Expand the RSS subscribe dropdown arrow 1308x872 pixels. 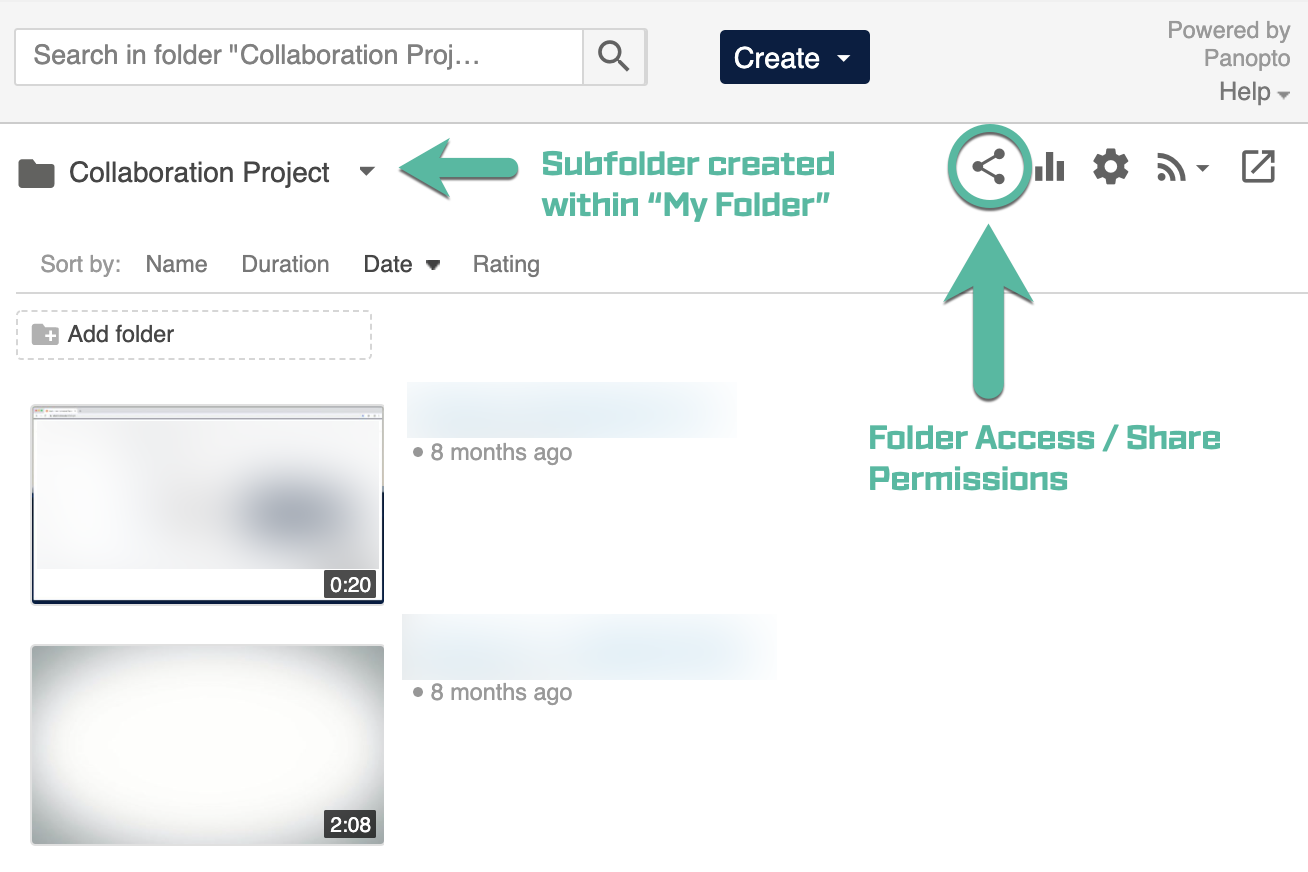pyautogui.click(x=1202, y=169)
